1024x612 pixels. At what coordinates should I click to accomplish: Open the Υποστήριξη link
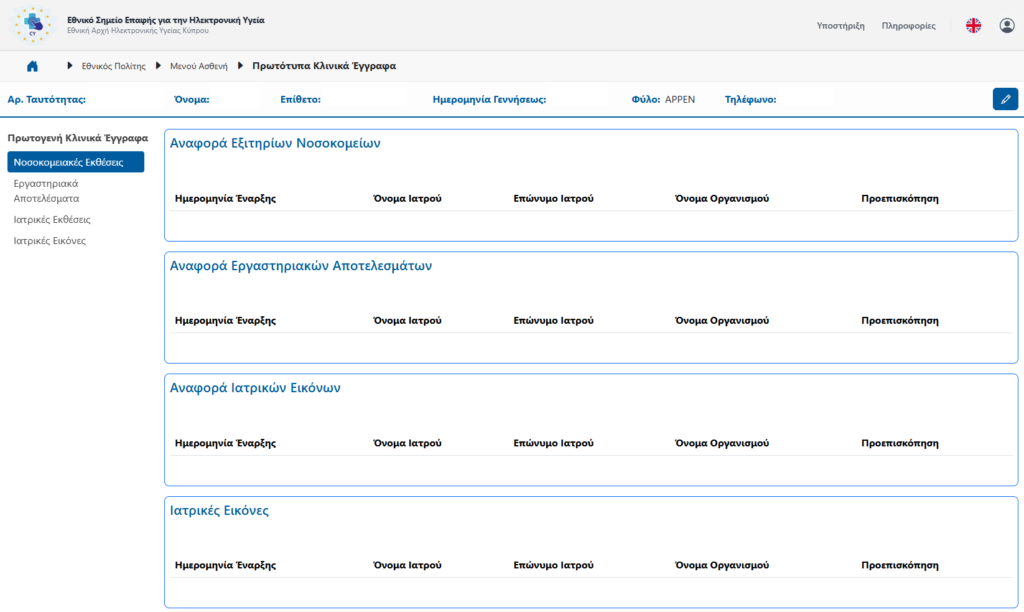pos(840,25)
